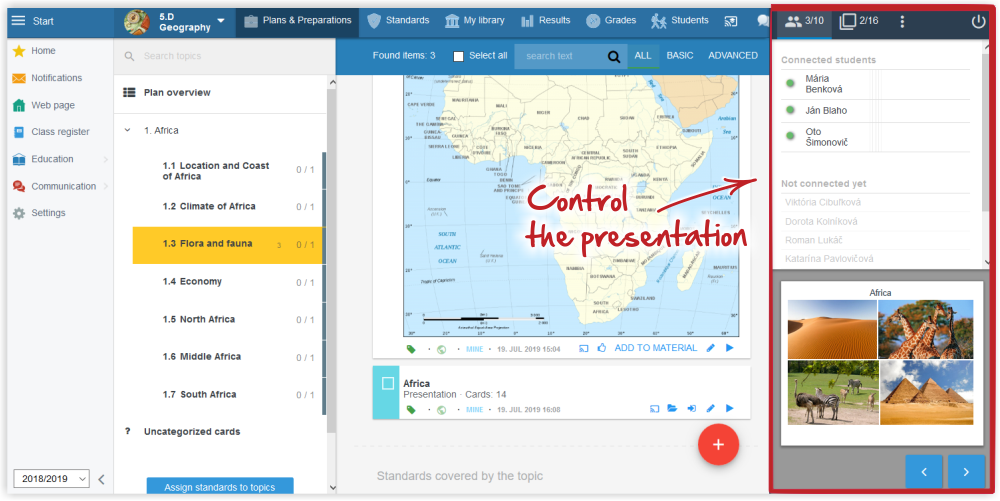Viewport: 1000px width, 501px height.
Task: Switch filter to ALL
Action: coord(643,55)
